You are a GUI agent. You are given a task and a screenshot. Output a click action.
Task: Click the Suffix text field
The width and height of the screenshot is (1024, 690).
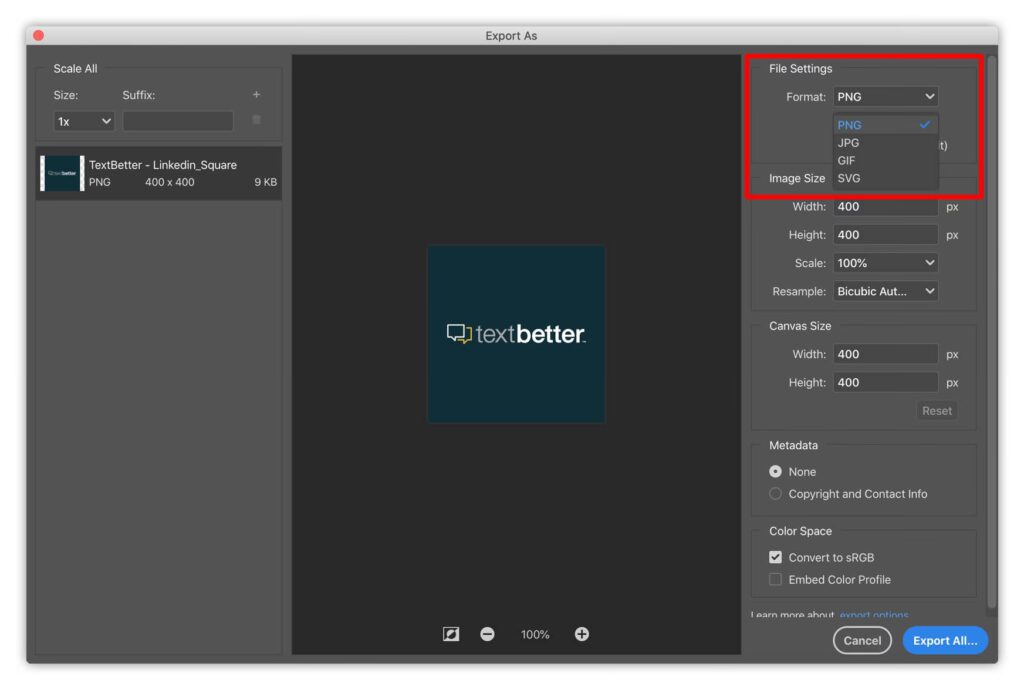click(178, 121)
